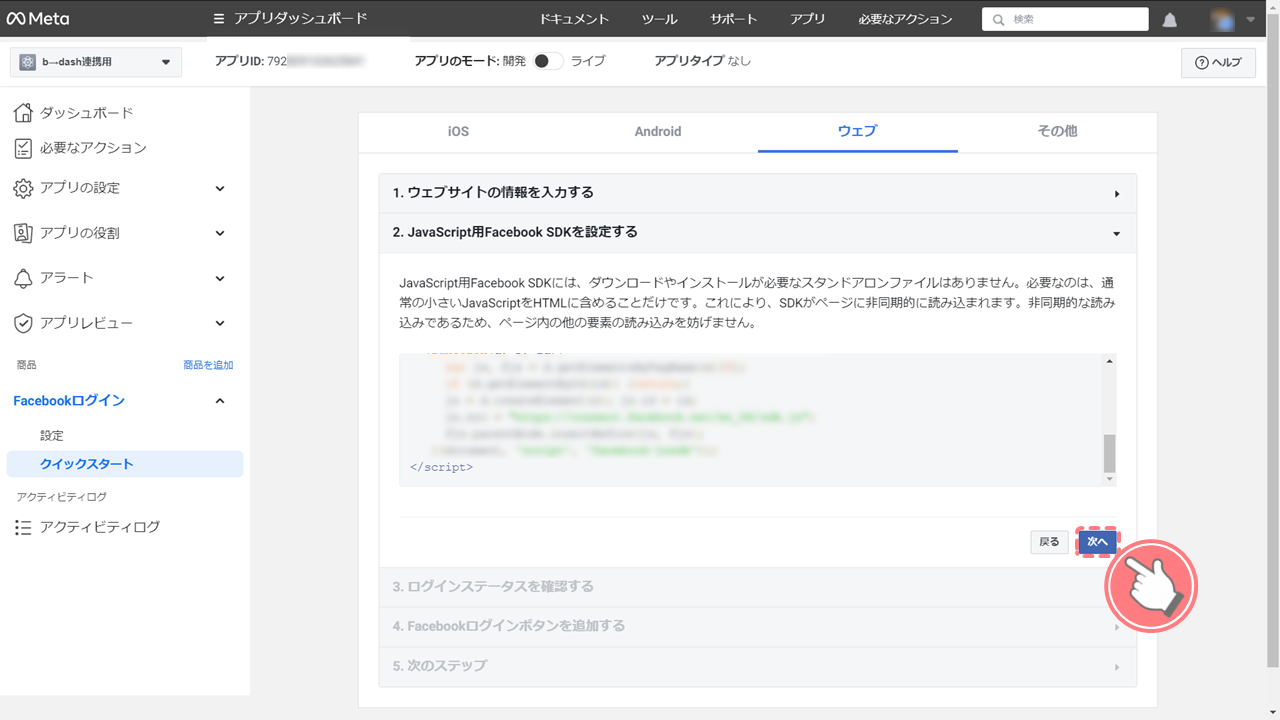The width and height of the screenshot is (1280, 720).
Task: Open the hamburger menu next to アプリダッシュボード
Action: (x=219, y=19)
